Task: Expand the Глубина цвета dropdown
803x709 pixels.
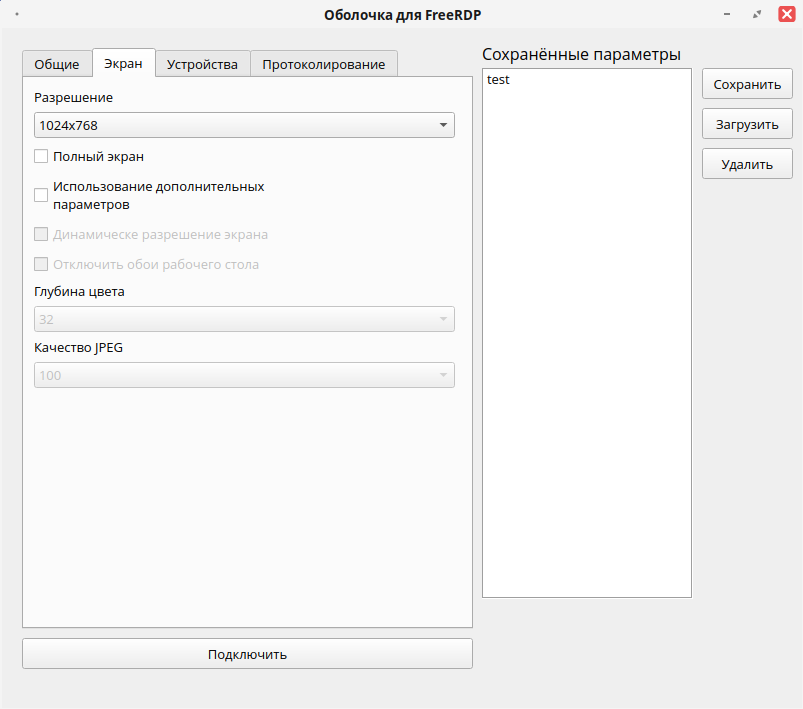Action: tap(244, 319)
